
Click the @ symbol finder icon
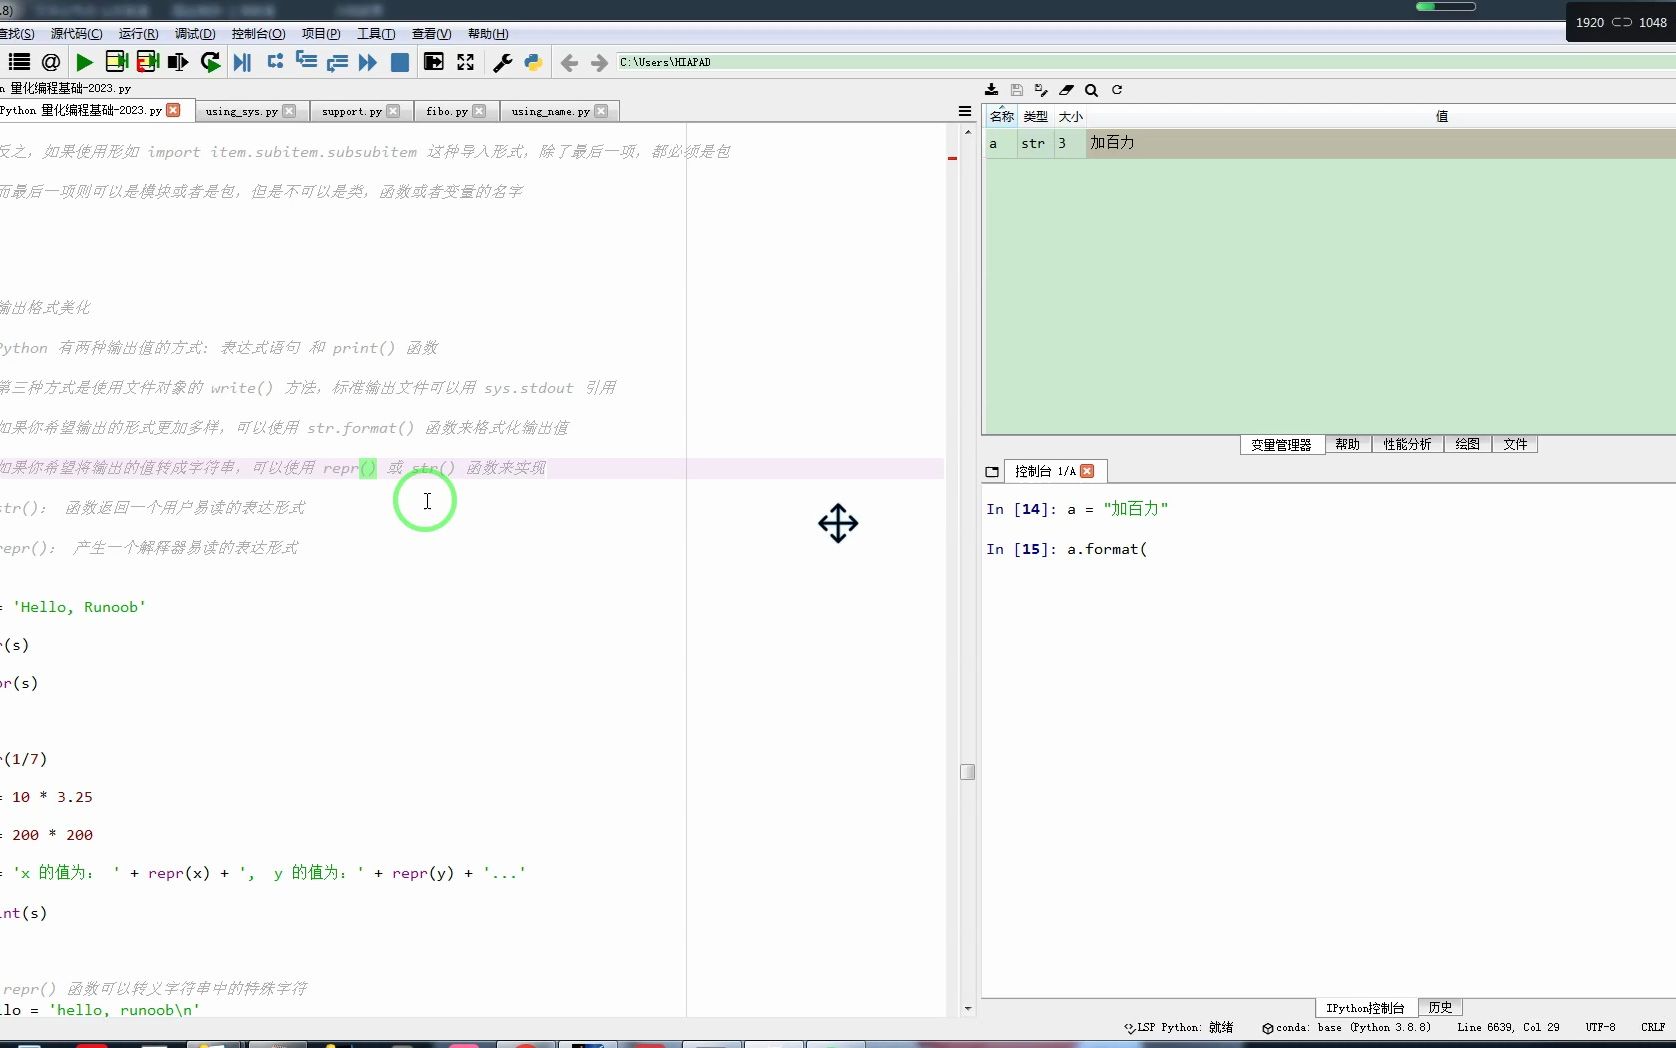(x=51, y=62)
